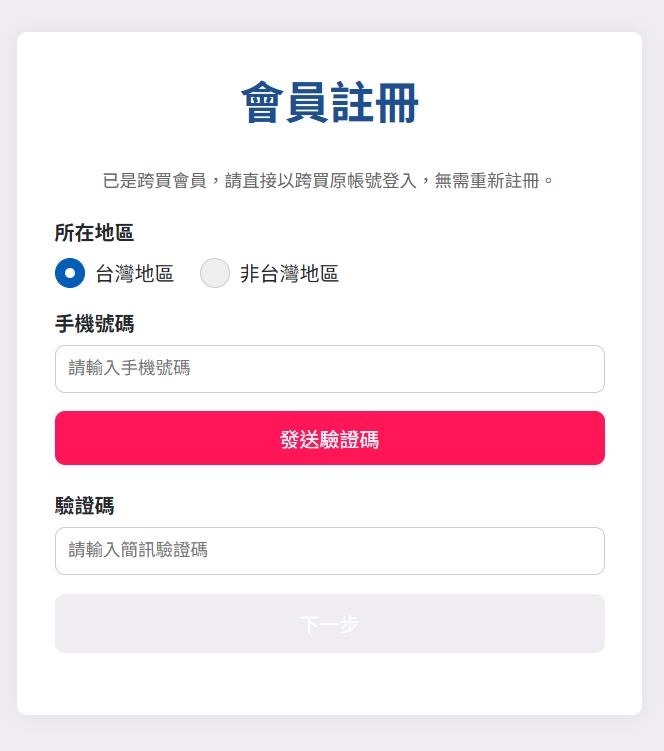
Task: Click the 請輸入簡訊驗證碼 placeholder text
Action: [138, 551]
